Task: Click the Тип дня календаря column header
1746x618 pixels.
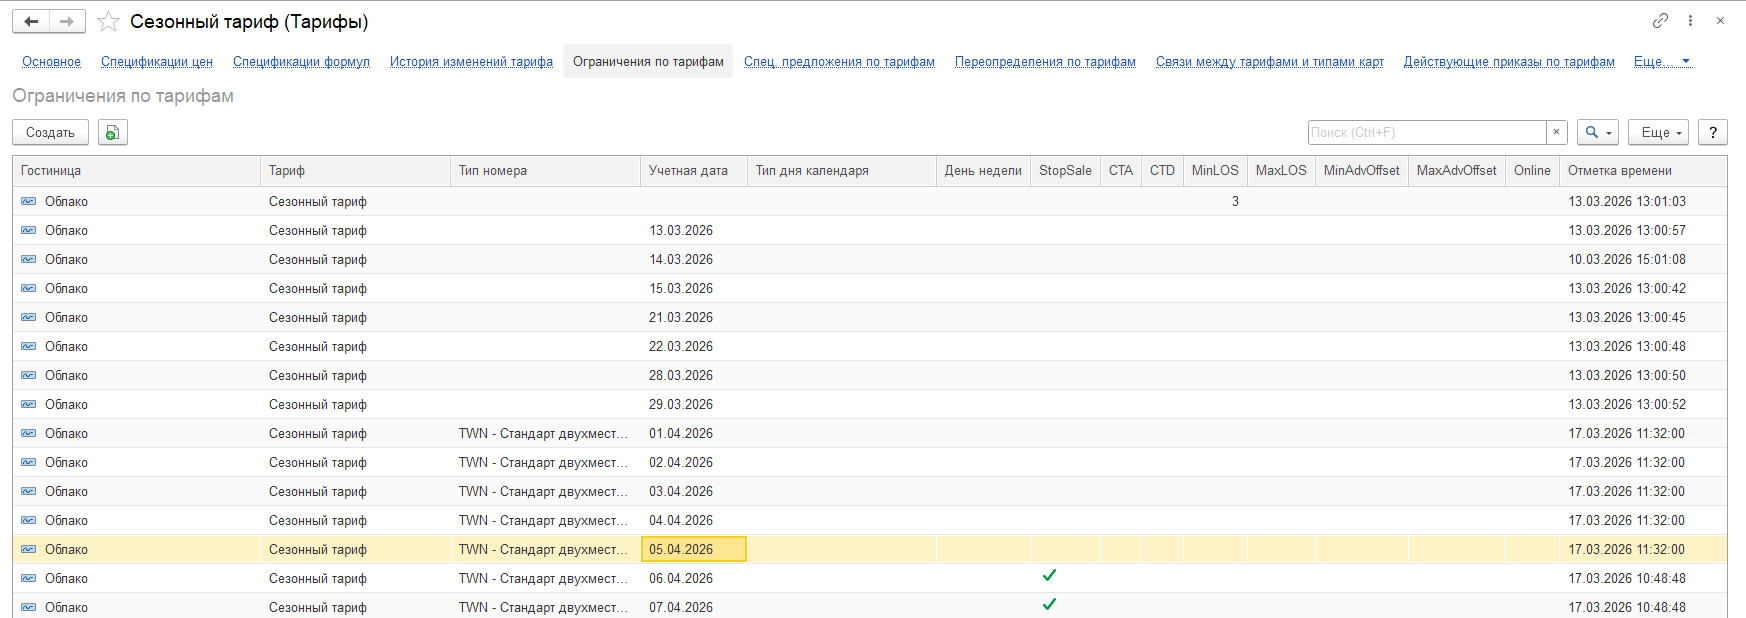Action: pyautogui.click(x=841, y=171)
